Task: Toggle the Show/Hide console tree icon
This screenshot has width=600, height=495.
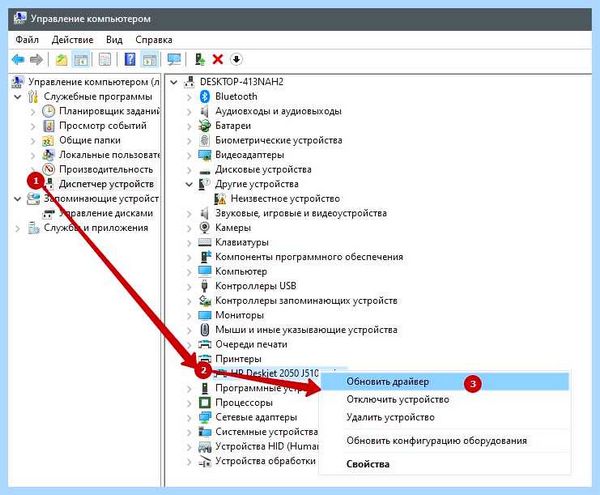Action: click(81, 59)
